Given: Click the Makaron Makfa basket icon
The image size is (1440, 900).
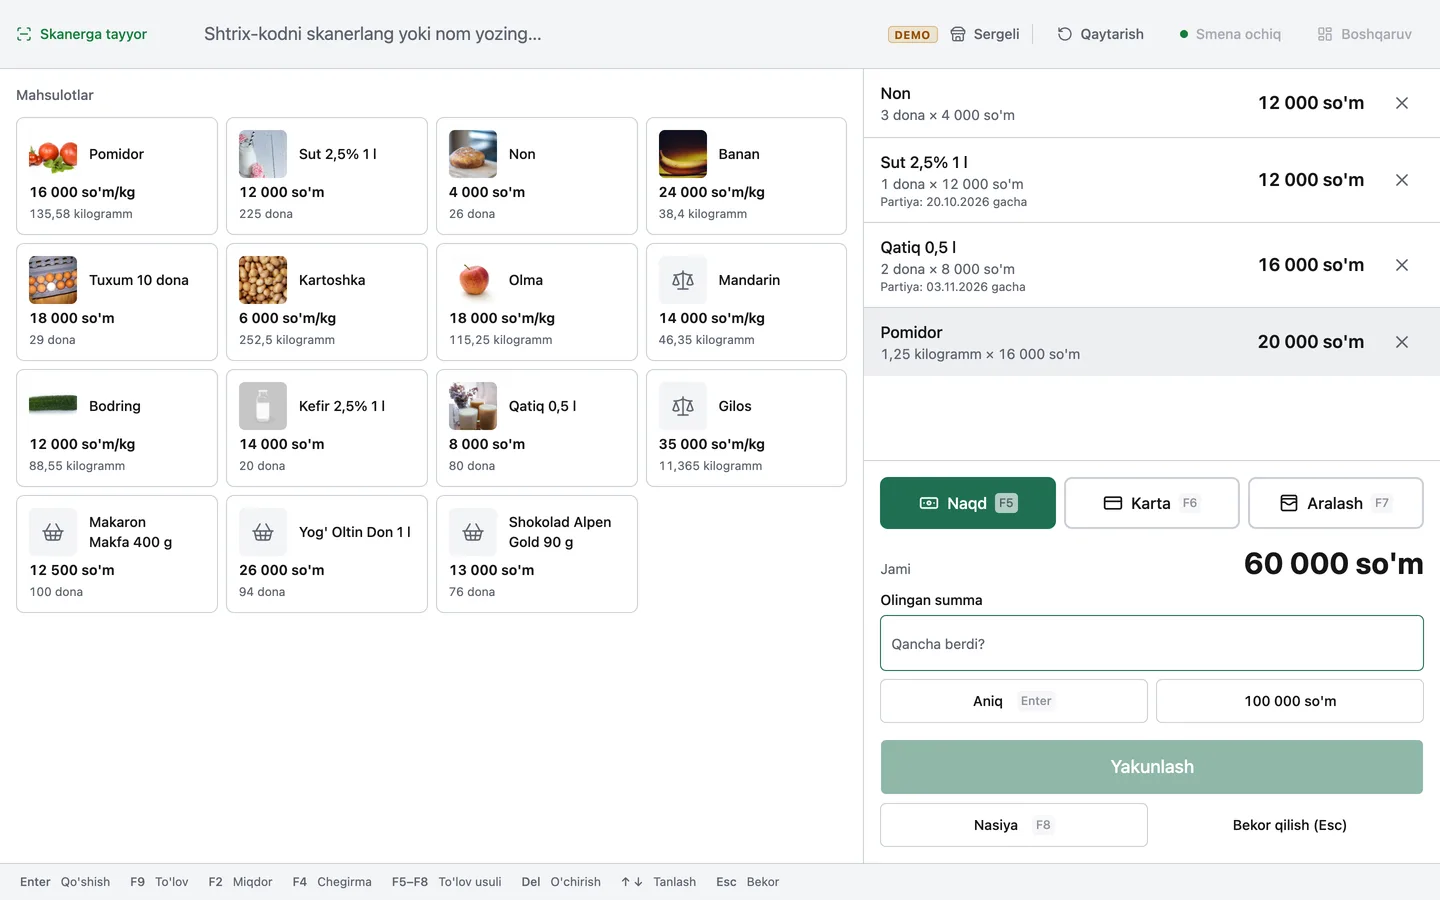Looking at the screenshot, I should (53, 532).
